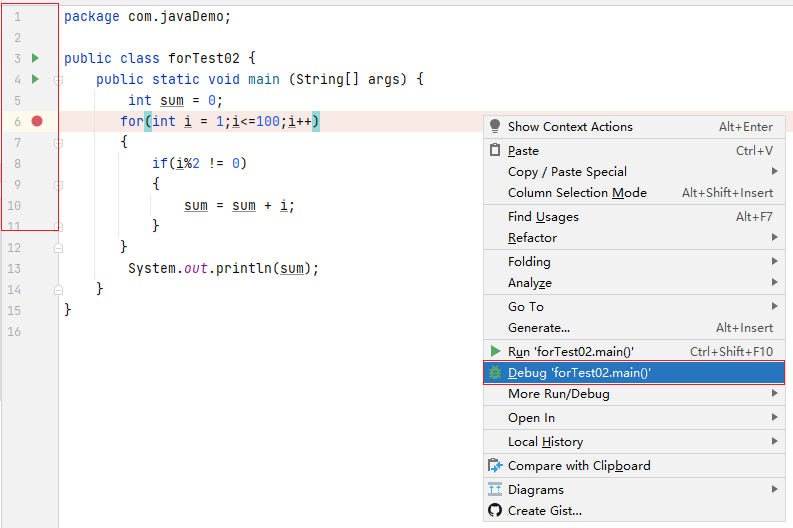The image size is (793, 528).
Task: Click fold end marker on line 11
Action: click(x=59, y=227)
